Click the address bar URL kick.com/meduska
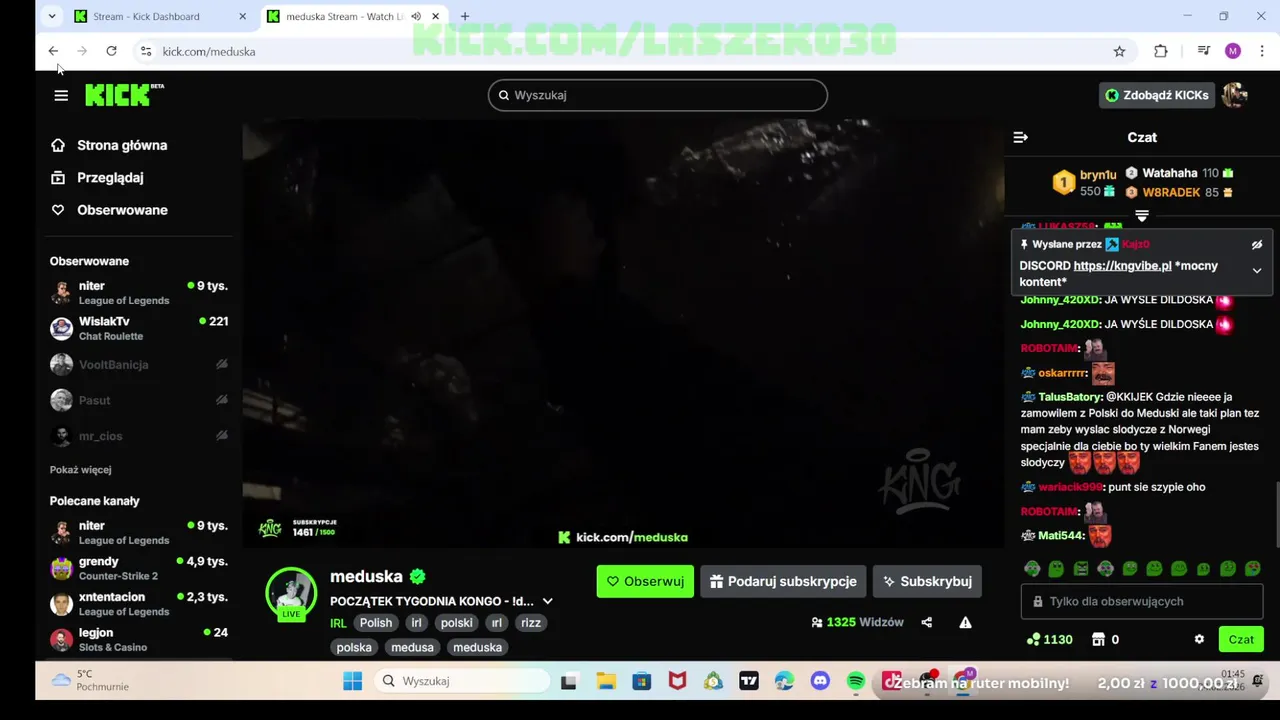 point(209,51)
